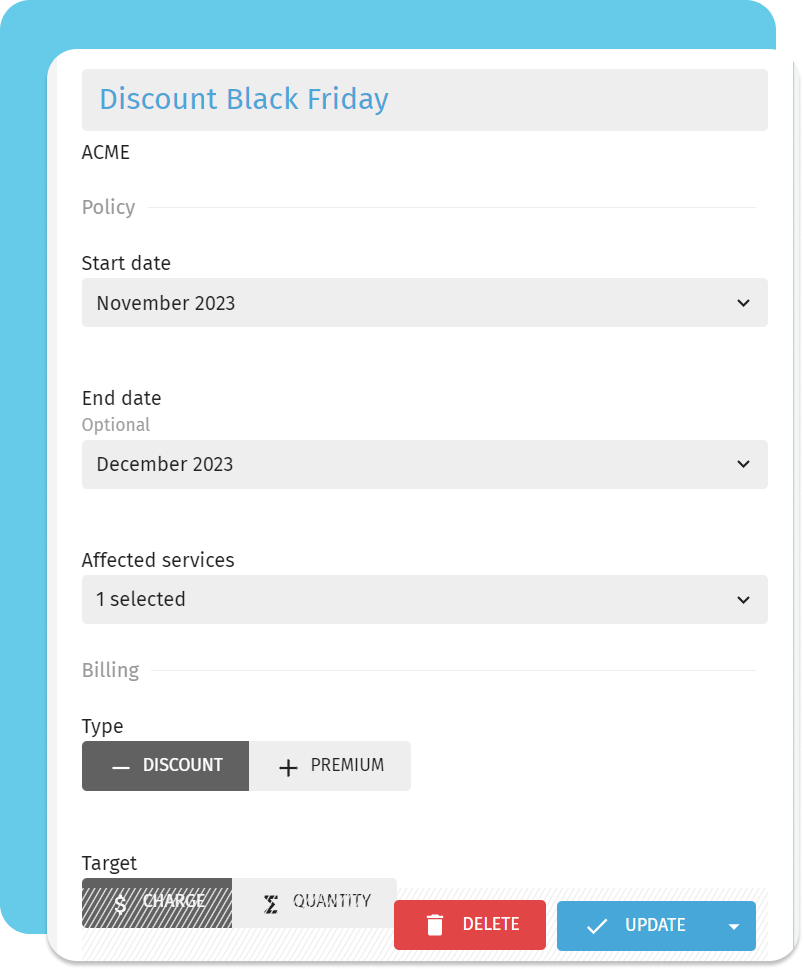The width and height of the screenshot is (803, 969).
Task: Click the End date chevron arrow
Action: (x=743, y=465)
